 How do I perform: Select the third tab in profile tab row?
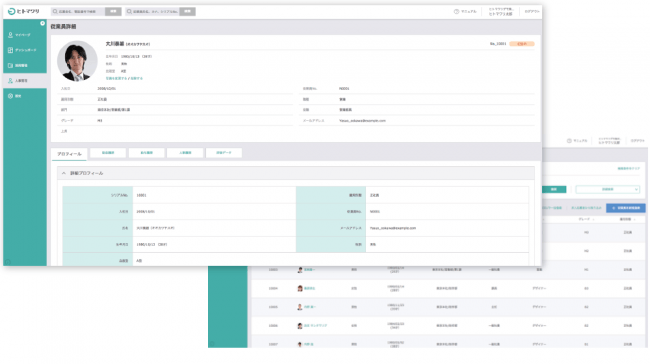coord(146,153)
